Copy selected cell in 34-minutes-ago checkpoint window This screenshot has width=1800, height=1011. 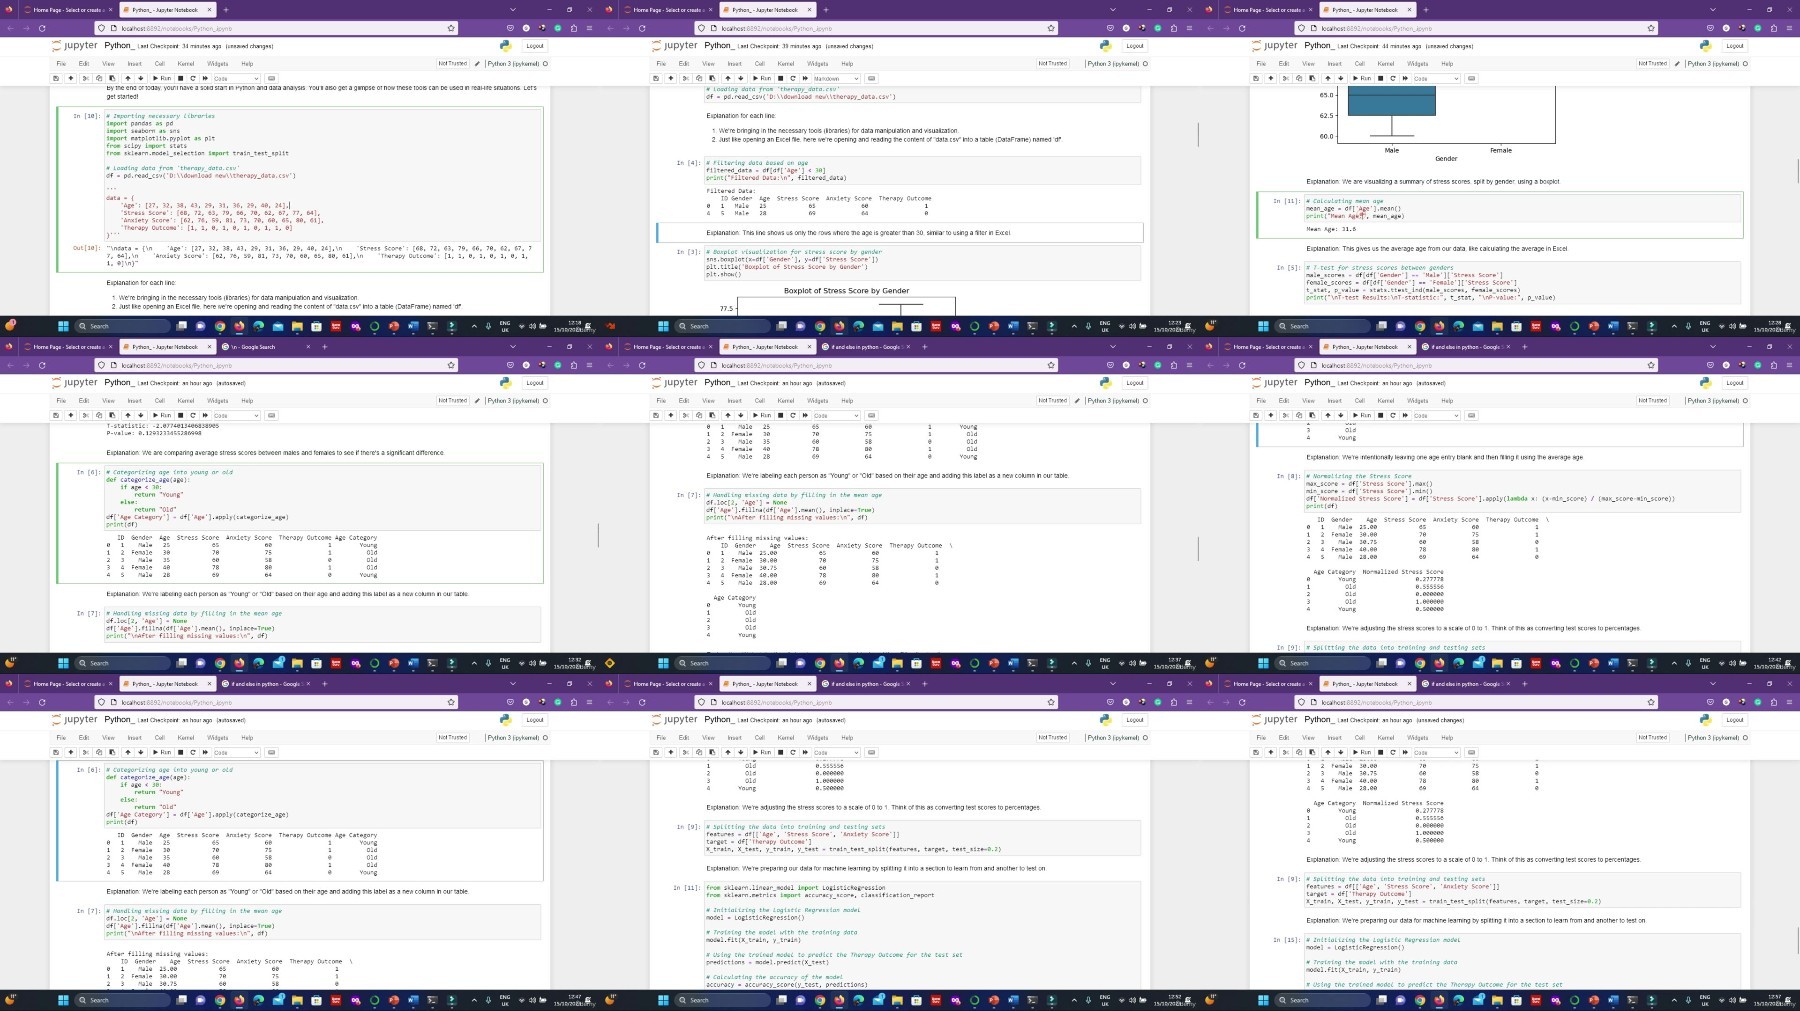click(x=99, y=78)
